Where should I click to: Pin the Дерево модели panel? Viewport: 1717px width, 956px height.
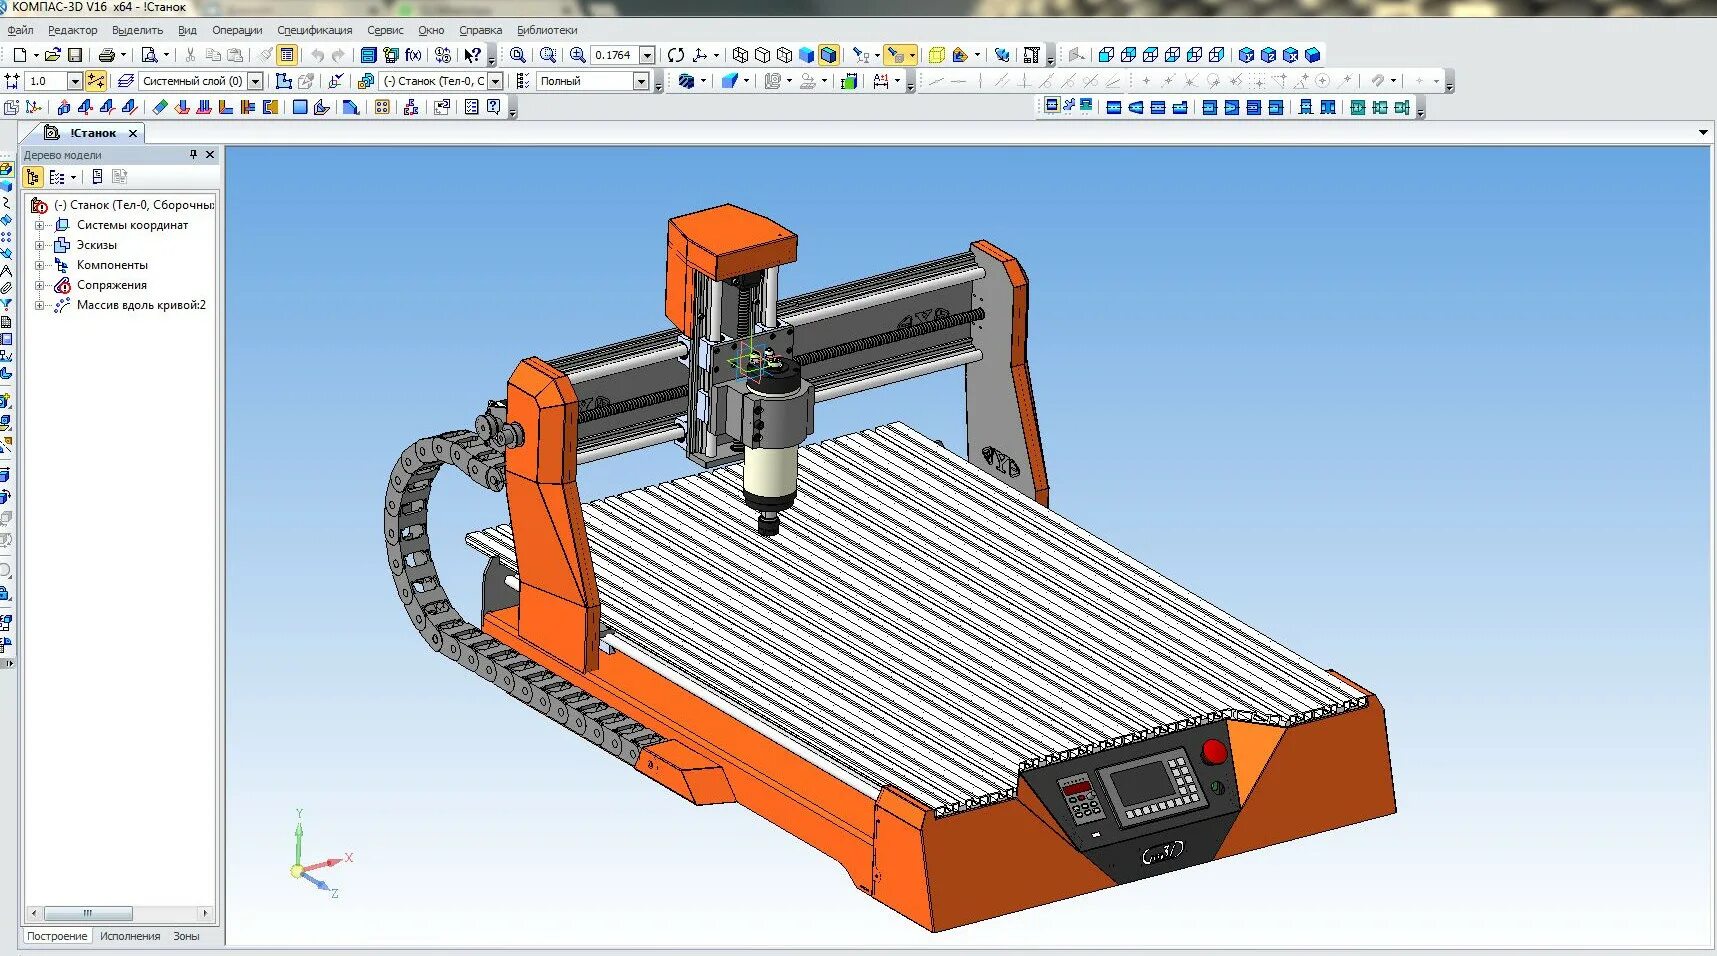point(194,155)
